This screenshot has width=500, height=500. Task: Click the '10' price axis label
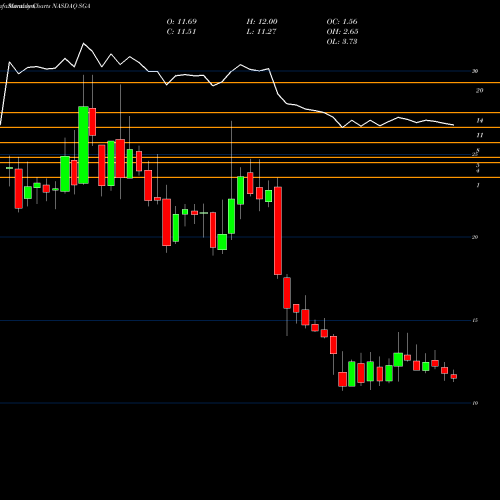475,403
